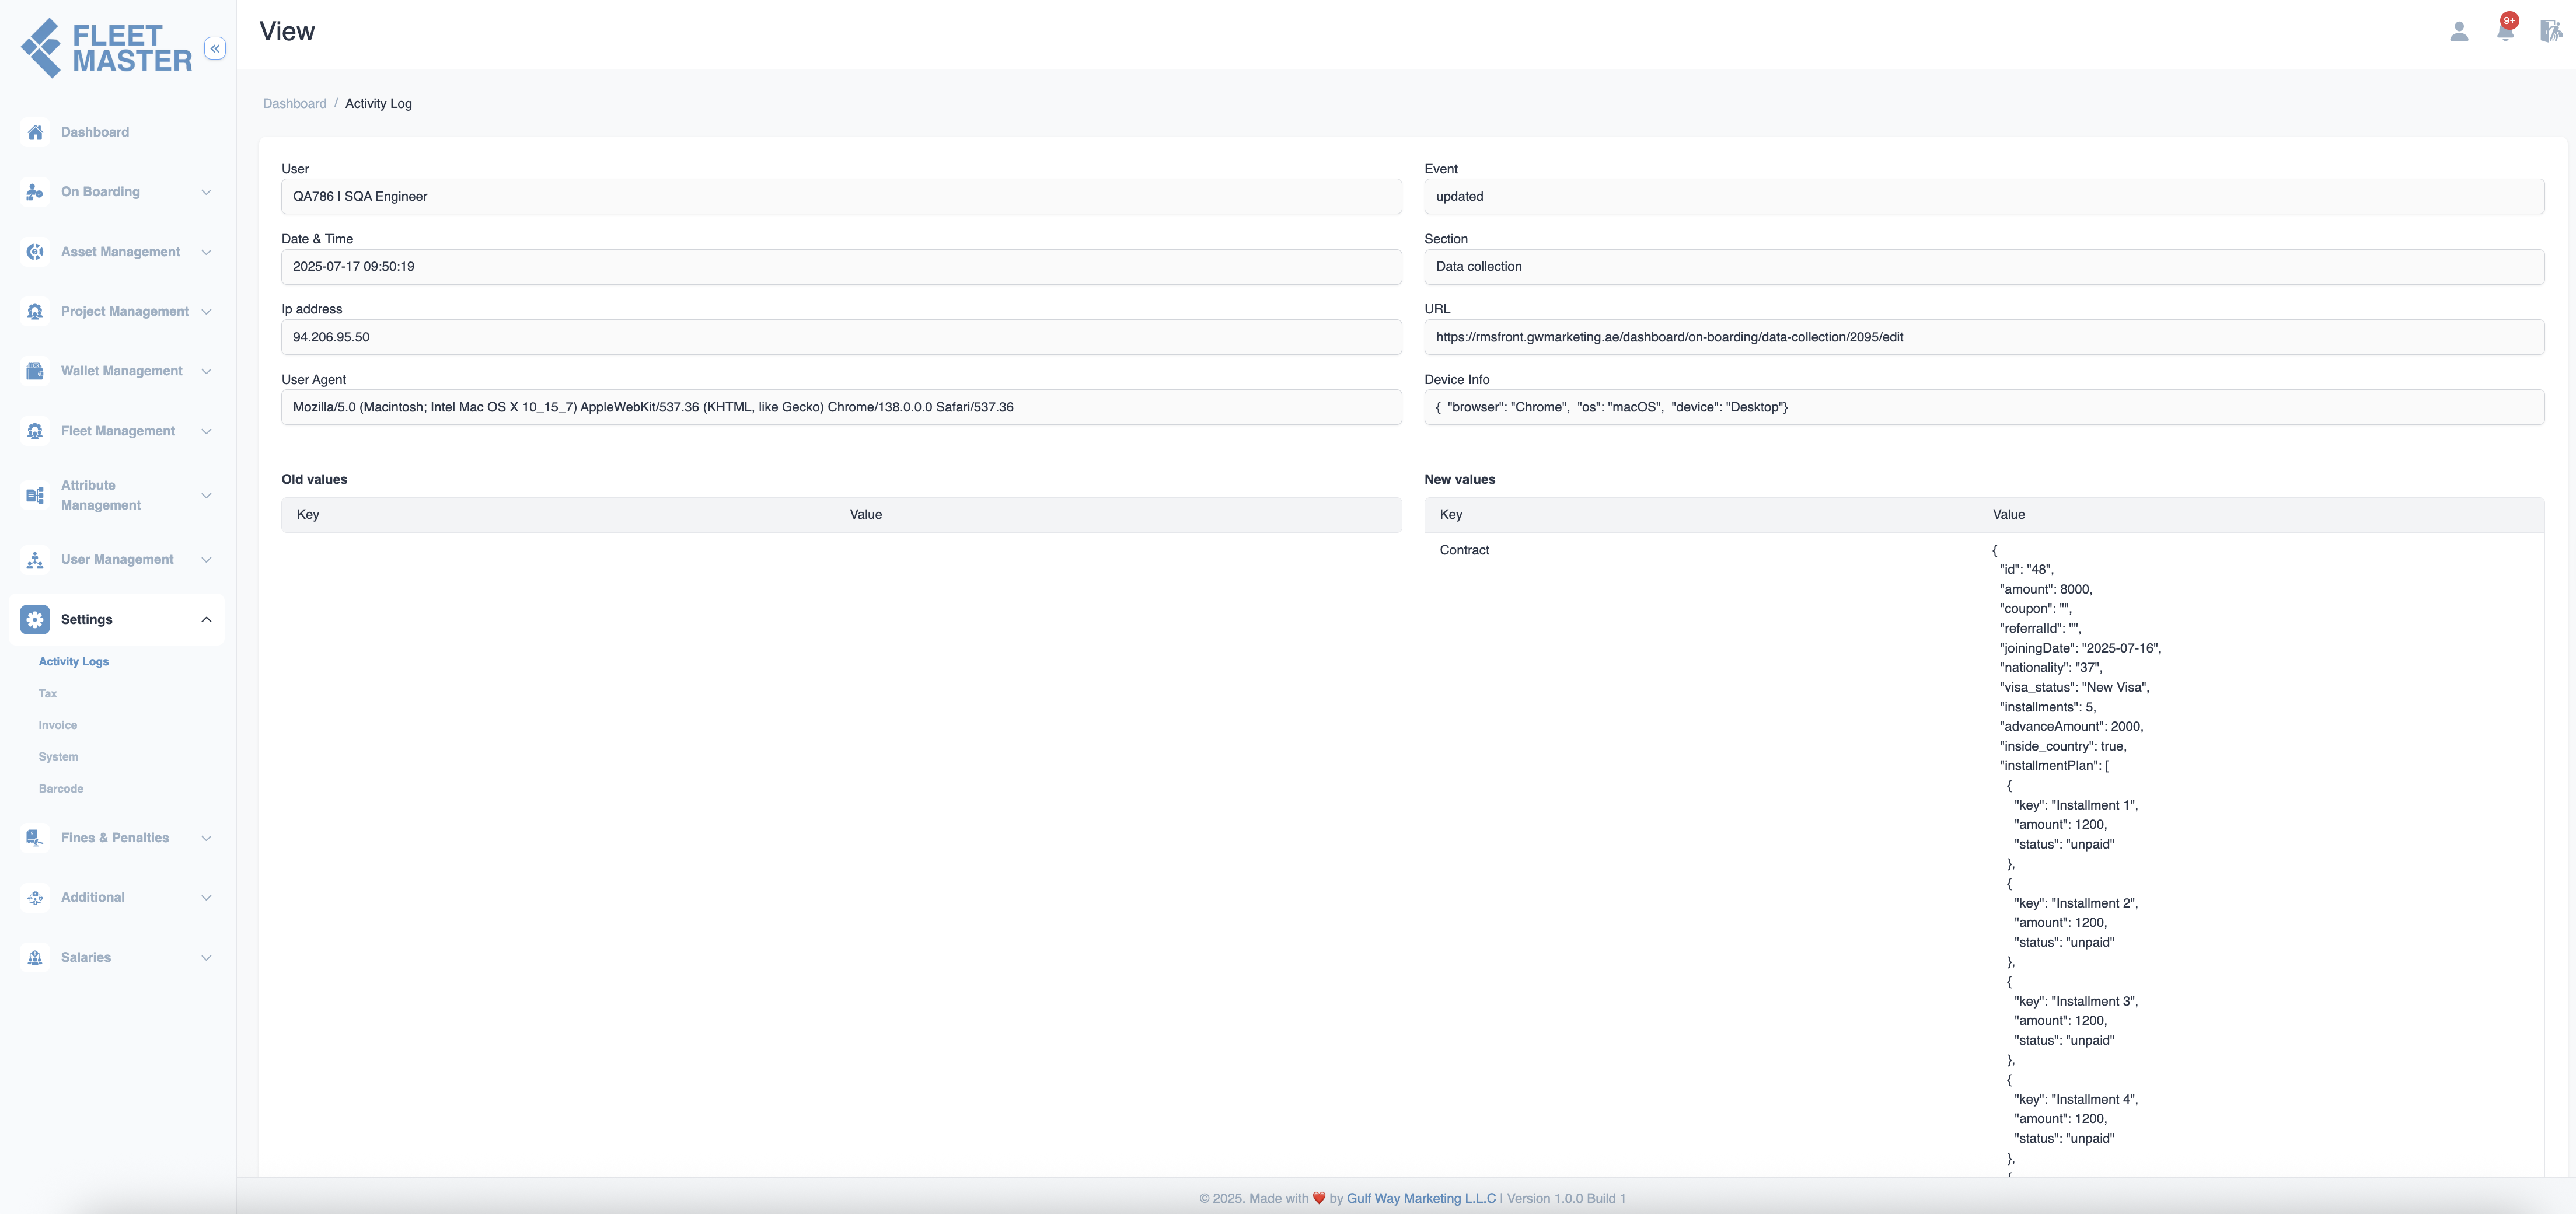Click the New values heading
The width and height of the screenshot is (2576, 1214).
tap(1460, 479)
